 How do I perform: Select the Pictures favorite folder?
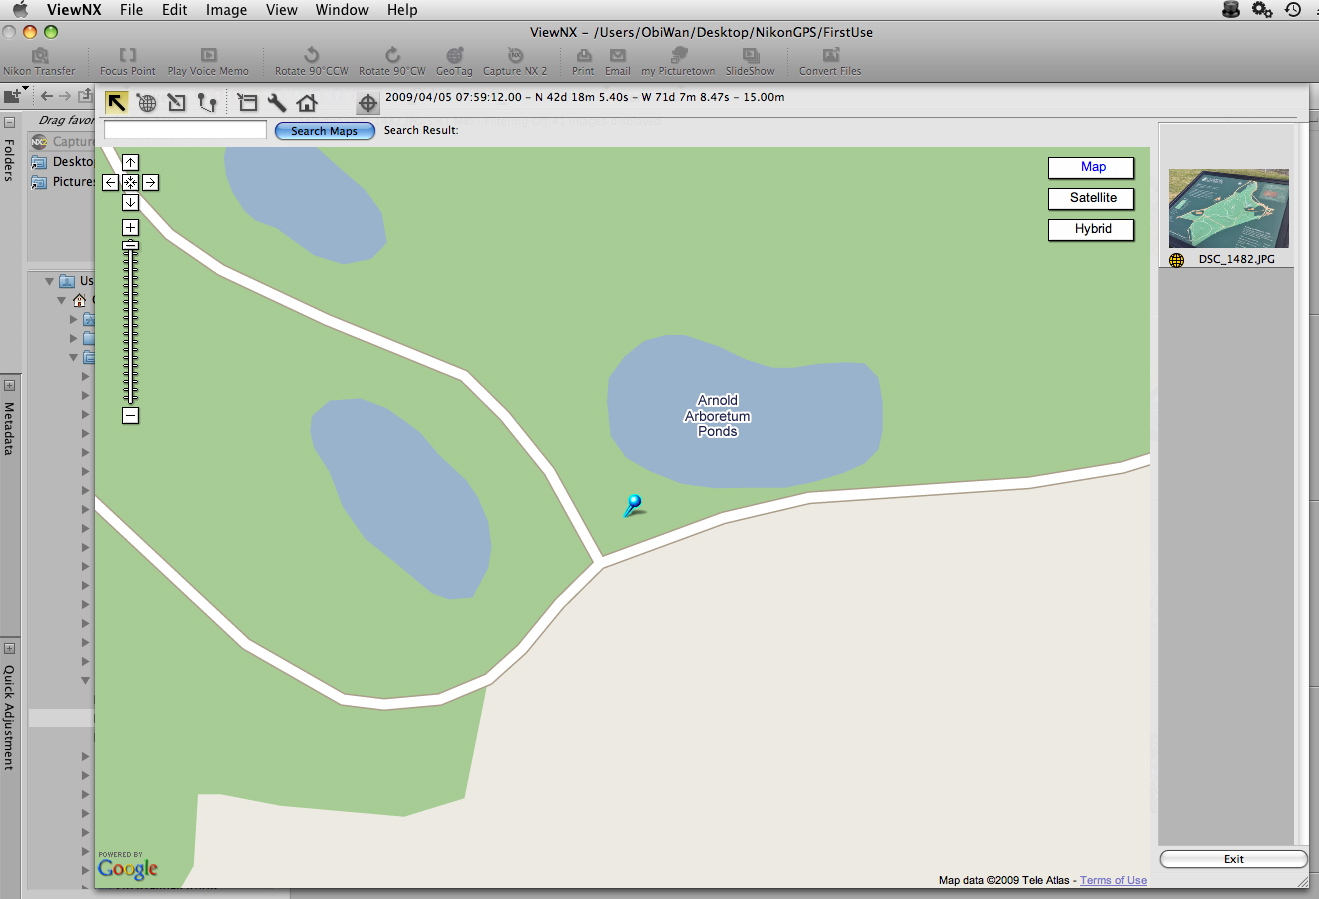point(62,182)
